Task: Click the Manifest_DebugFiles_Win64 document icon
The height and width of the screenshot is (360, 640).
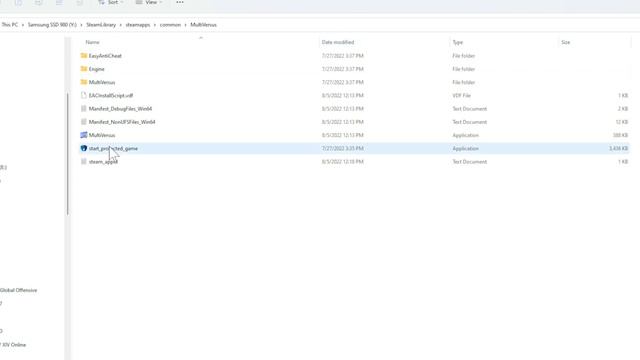Action: [x=84, y=109]
